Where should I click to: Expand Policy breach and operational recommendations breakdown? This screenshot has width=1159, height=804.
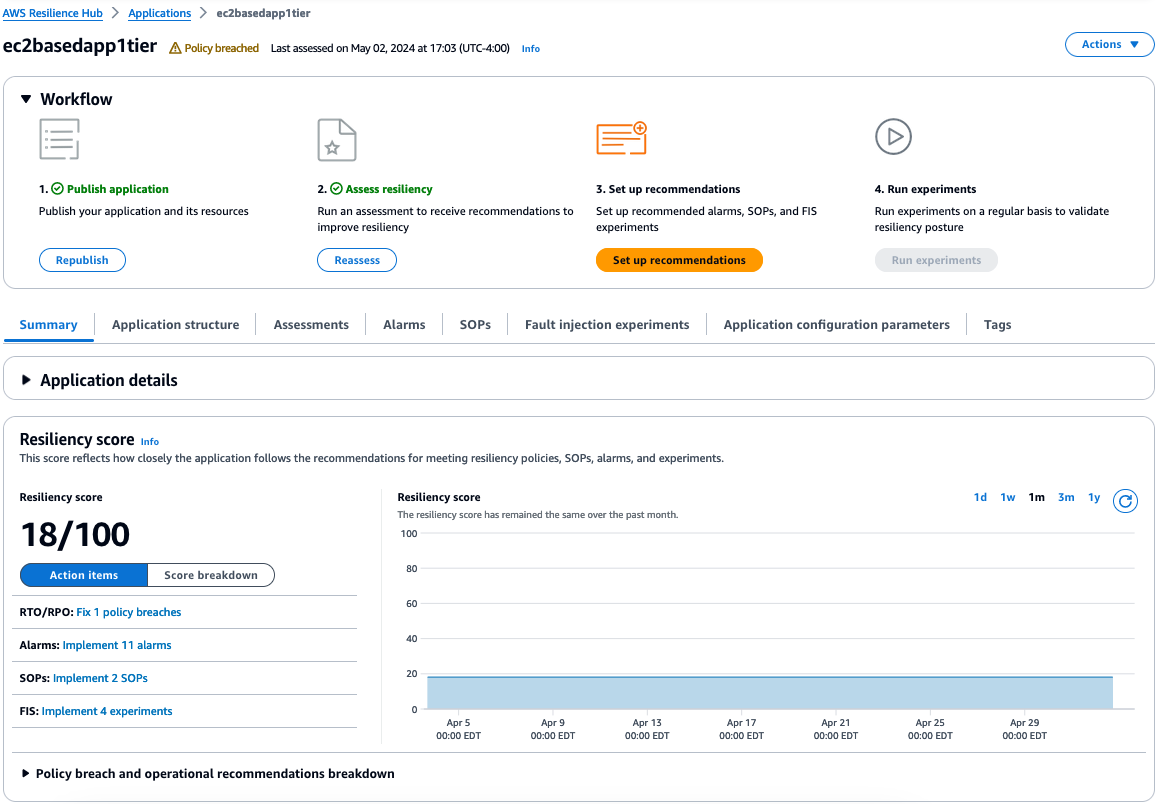(x=26, y=774)
